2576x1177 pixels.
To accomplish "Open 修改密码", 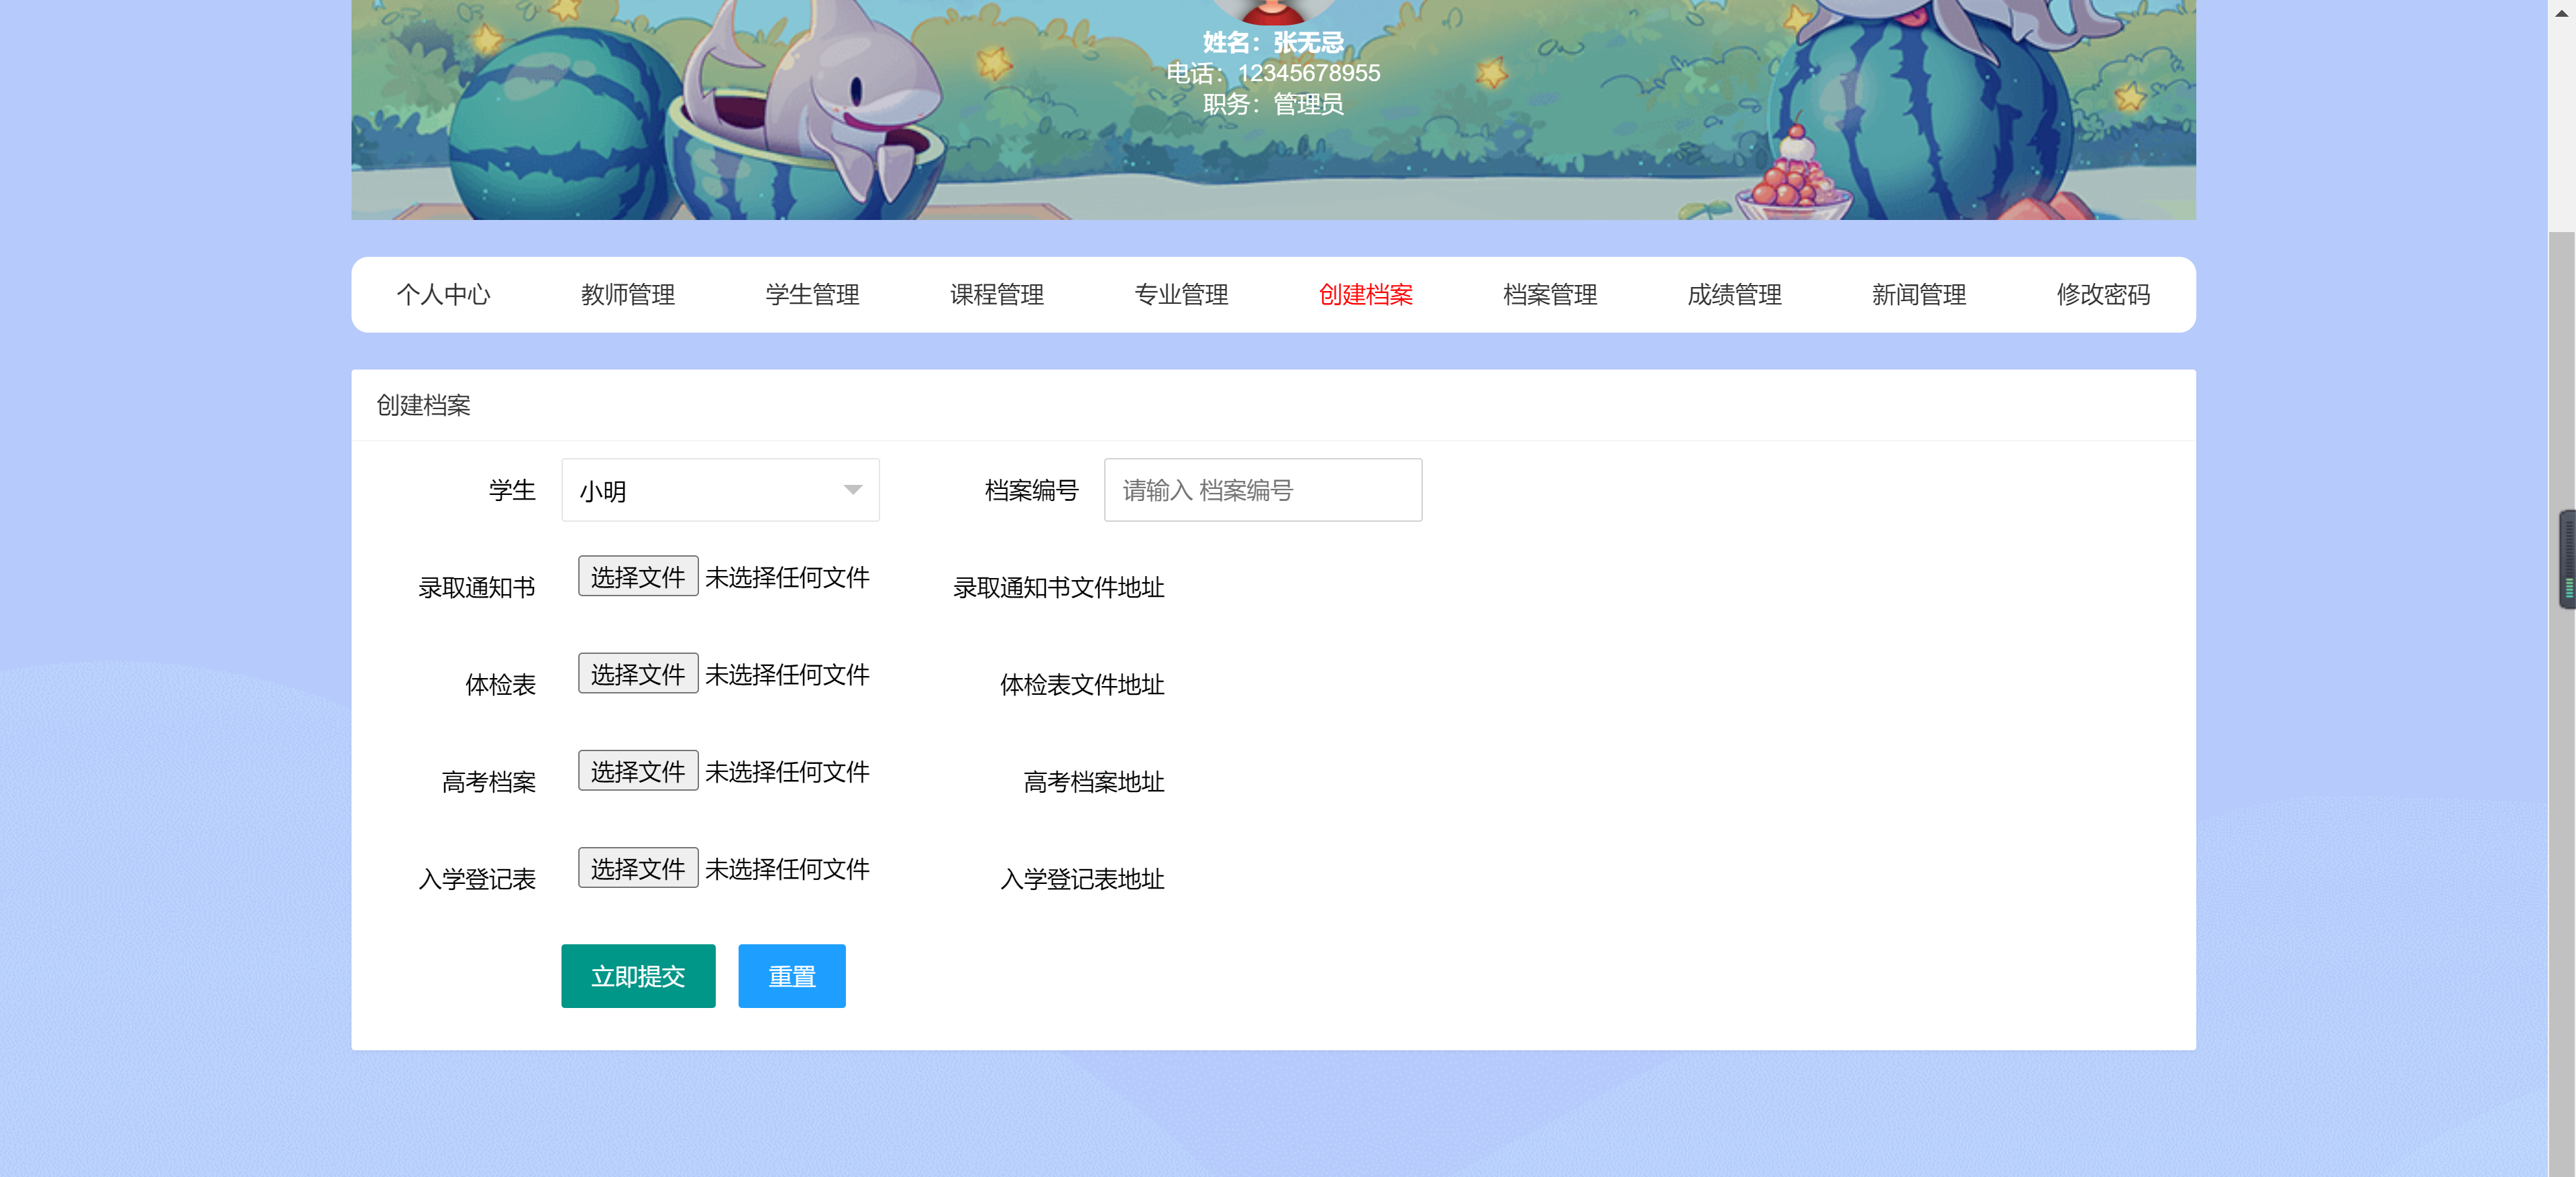I will pyautogui.click(x=2103, y=295).
